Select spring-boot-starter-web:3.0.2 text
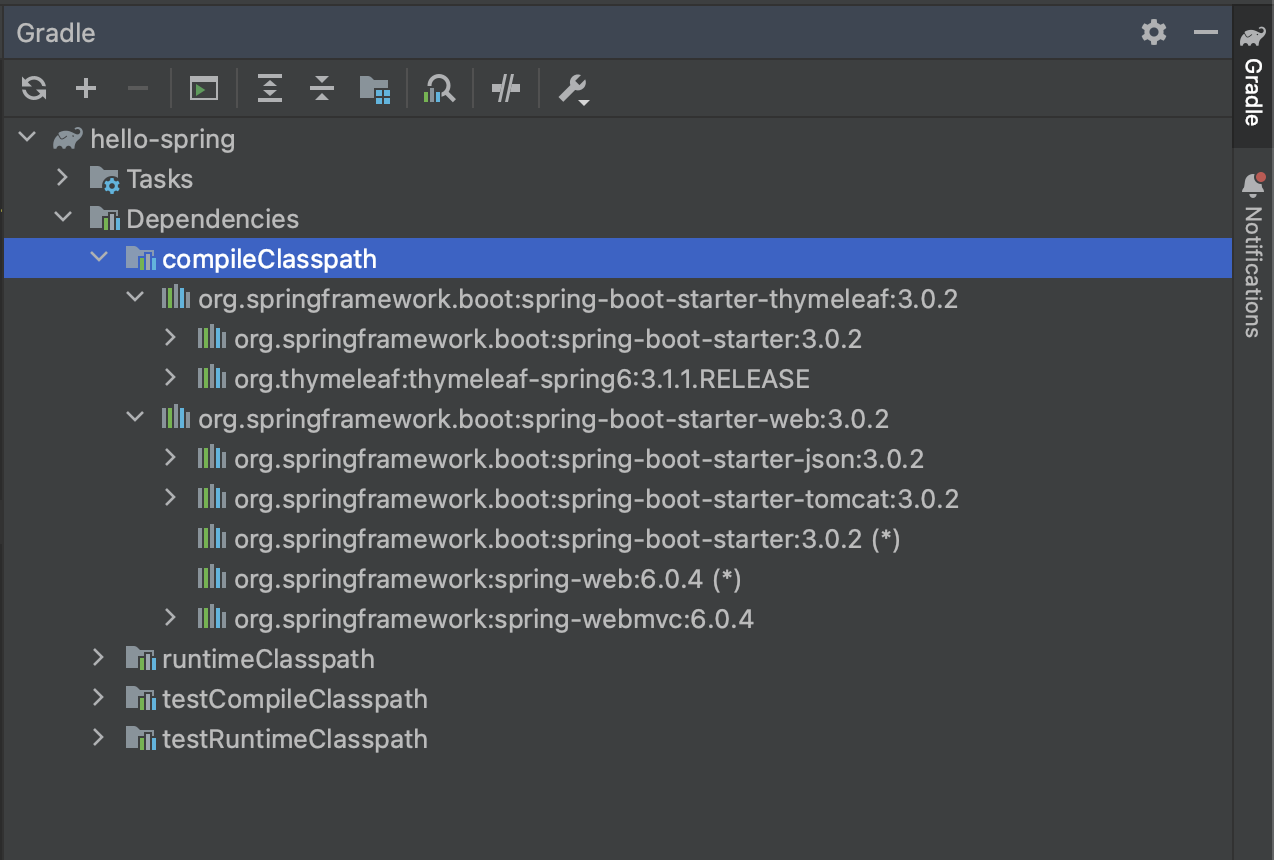The width and height of the screenshot is (1274, 860). [x=544, y=419]
